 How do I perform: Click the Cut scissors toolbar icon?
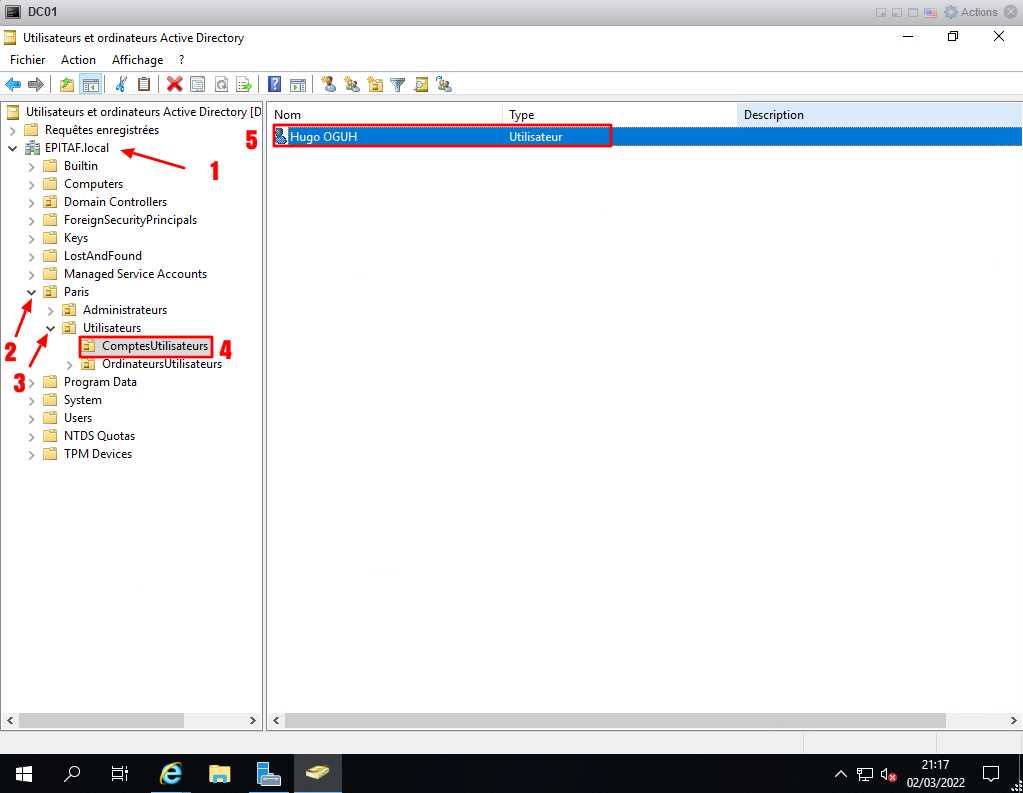pos(121,85)
